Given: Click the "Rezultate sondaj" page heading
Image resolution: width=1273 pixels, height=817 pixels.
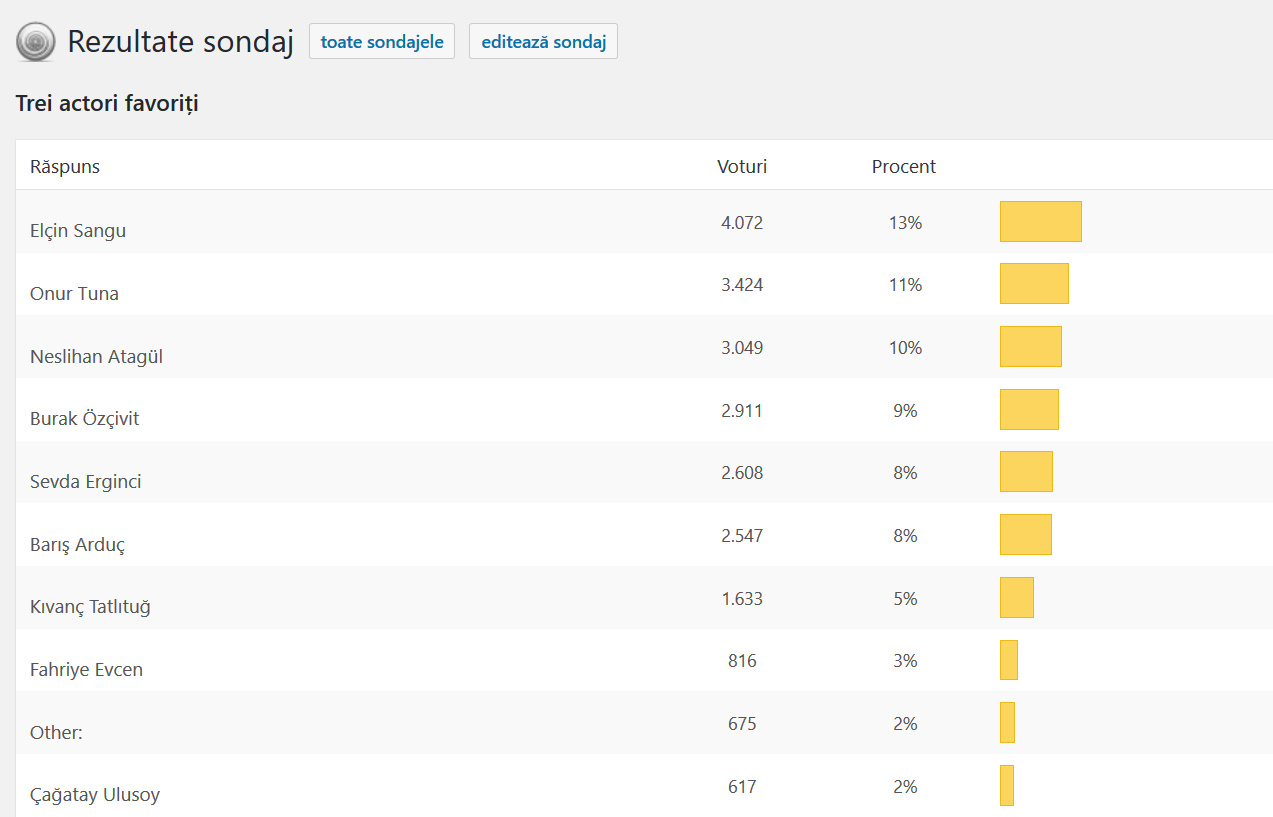Looking at the screenshot, I should (180, 42).
